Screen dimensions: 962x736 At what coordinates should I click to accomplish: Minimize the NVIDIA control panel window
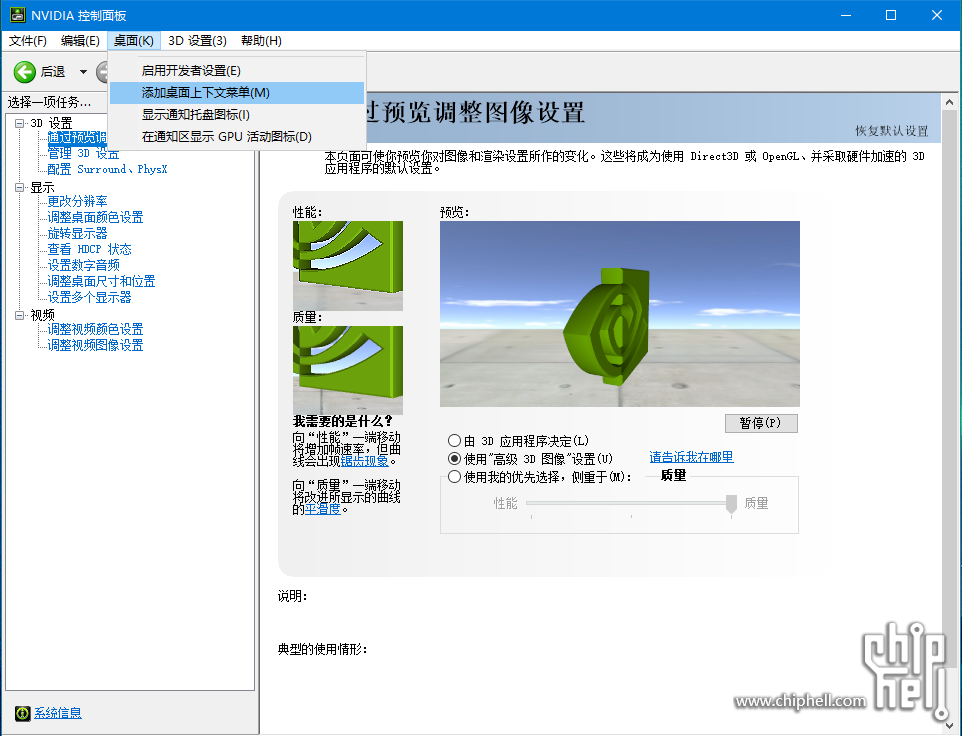846,15
